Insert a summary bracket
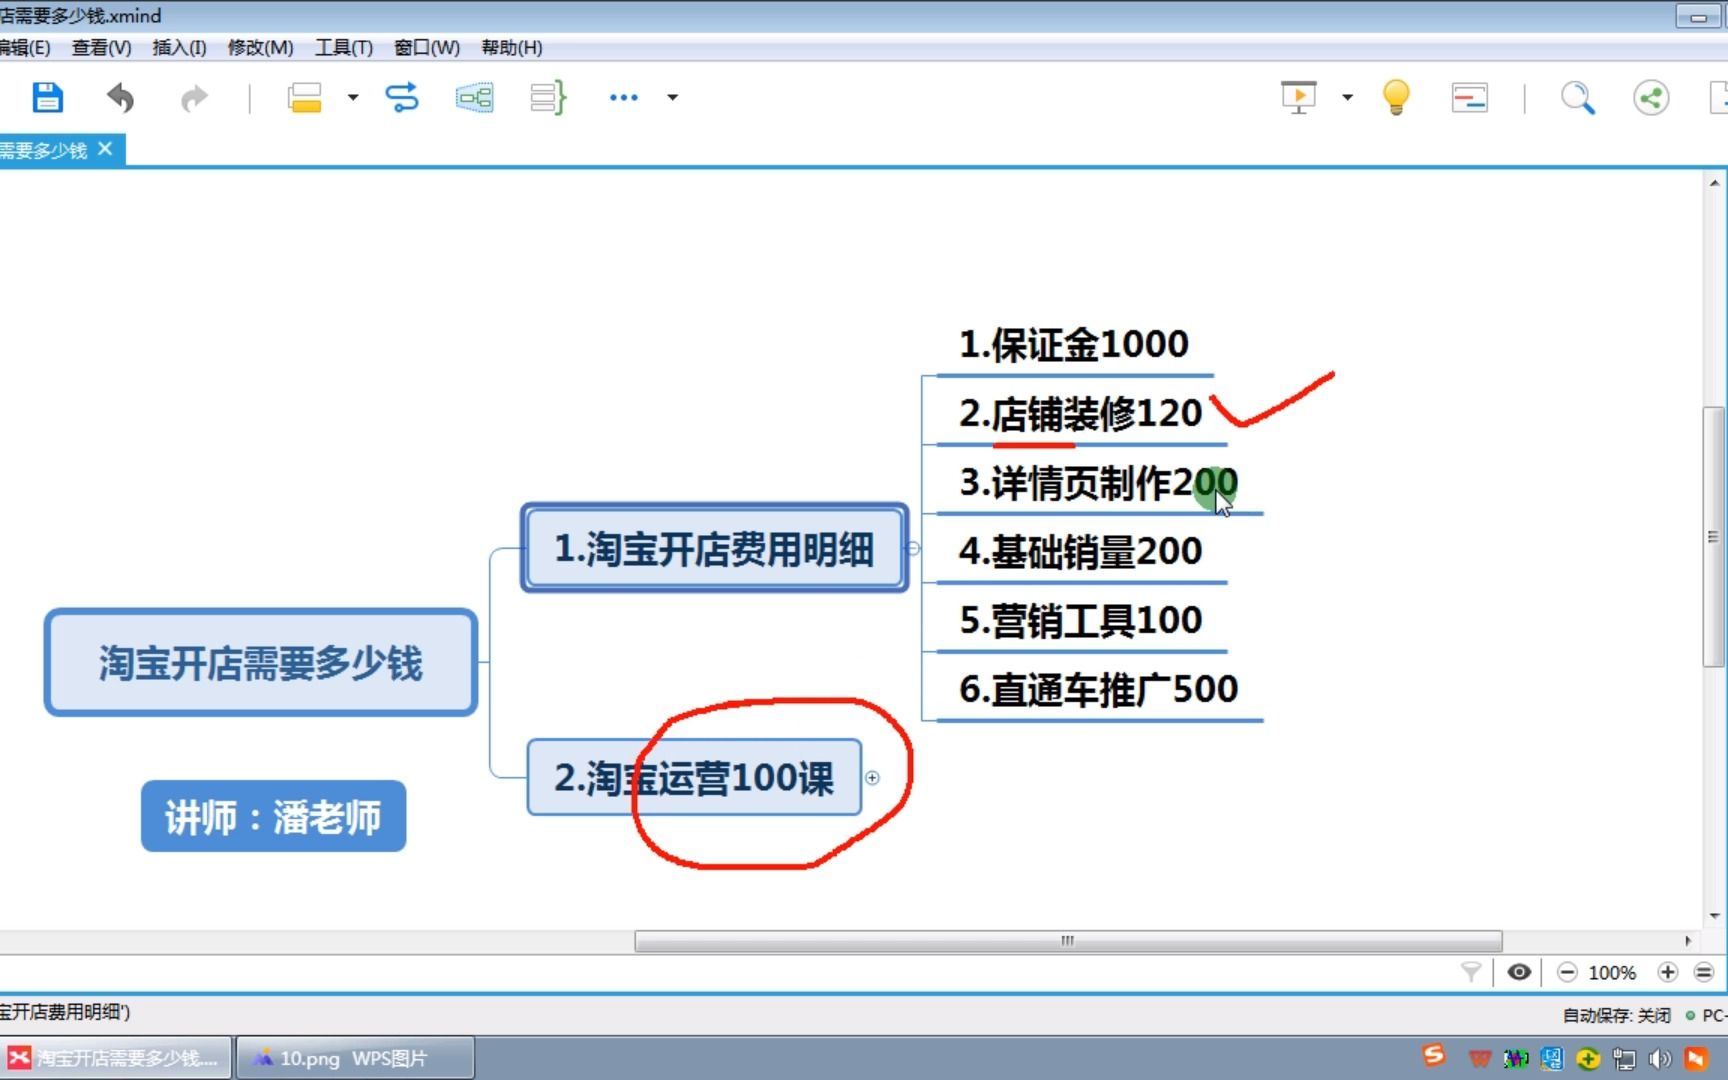The height and width of the screenshot is (1080, 1728). 548,97
